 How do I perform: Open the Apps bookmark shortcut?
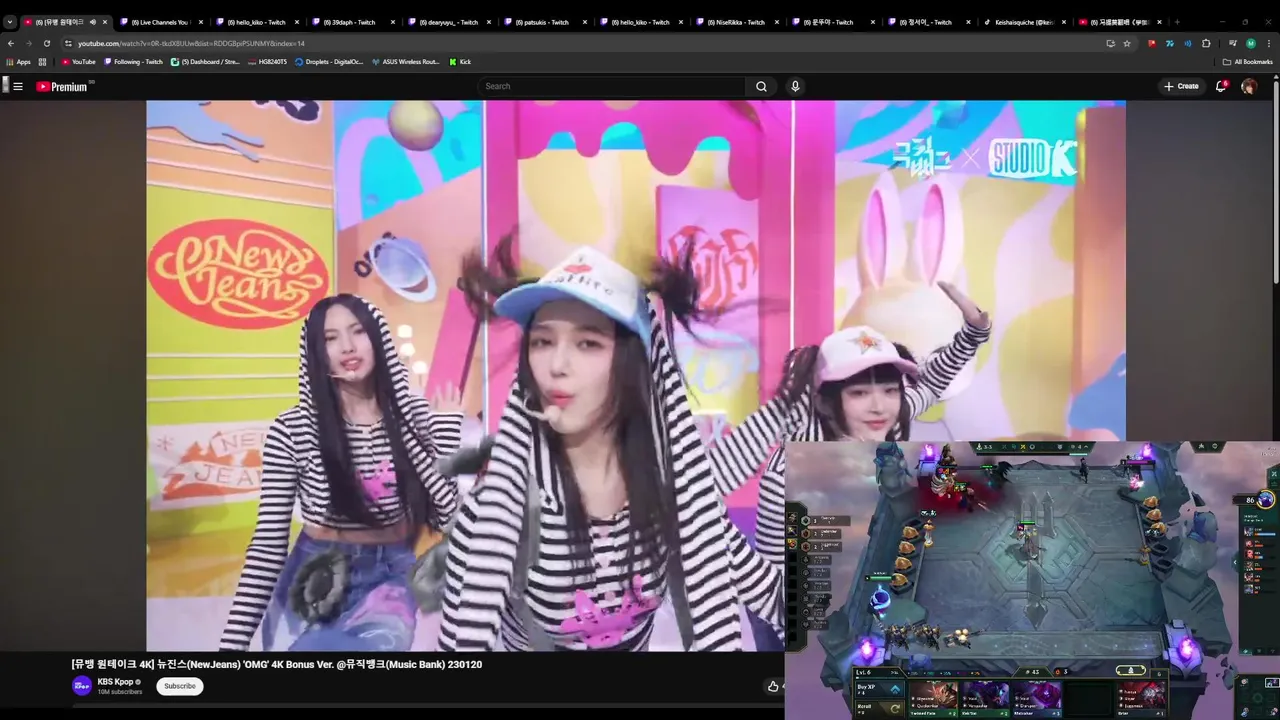(18, 62)
